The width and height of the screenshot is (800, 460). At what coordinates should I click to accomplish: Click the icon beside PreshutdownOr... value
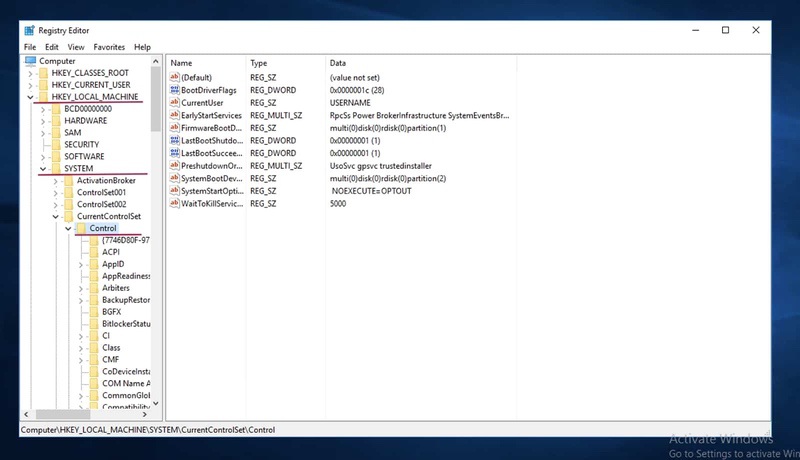pyautogui.click(x=174, y=165)
